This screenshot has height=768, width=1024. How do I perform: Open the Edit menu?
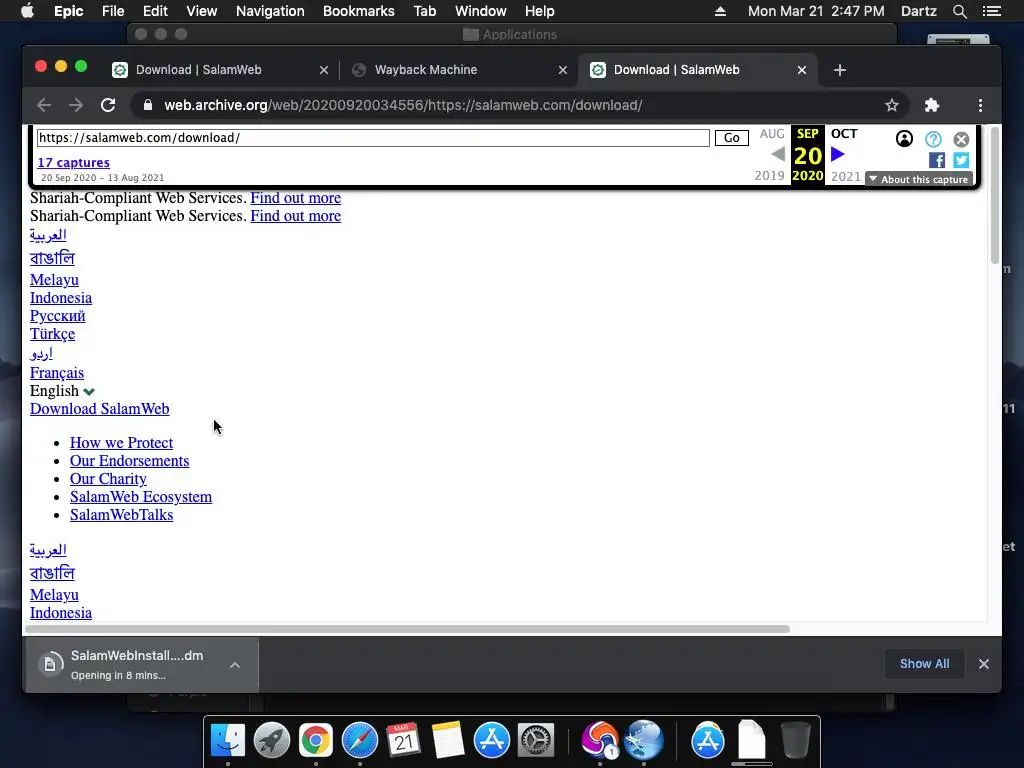click(x=155, y=11)
